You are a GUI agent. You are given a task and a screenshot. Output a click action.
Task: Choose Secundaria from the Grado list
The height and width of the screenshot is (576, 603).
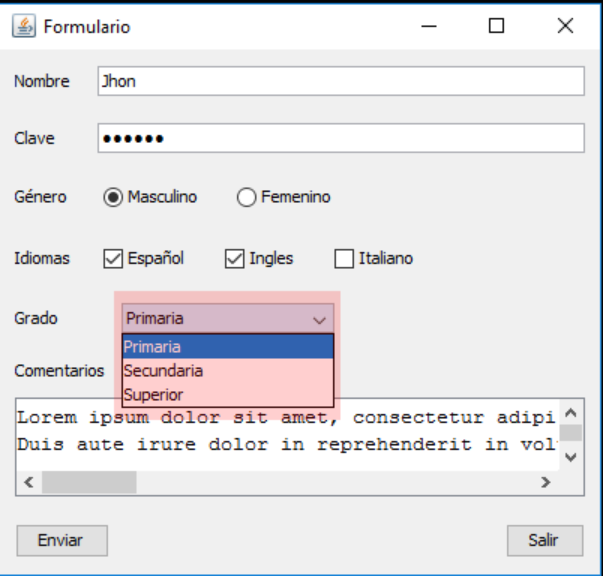click(x=228, y=371)
